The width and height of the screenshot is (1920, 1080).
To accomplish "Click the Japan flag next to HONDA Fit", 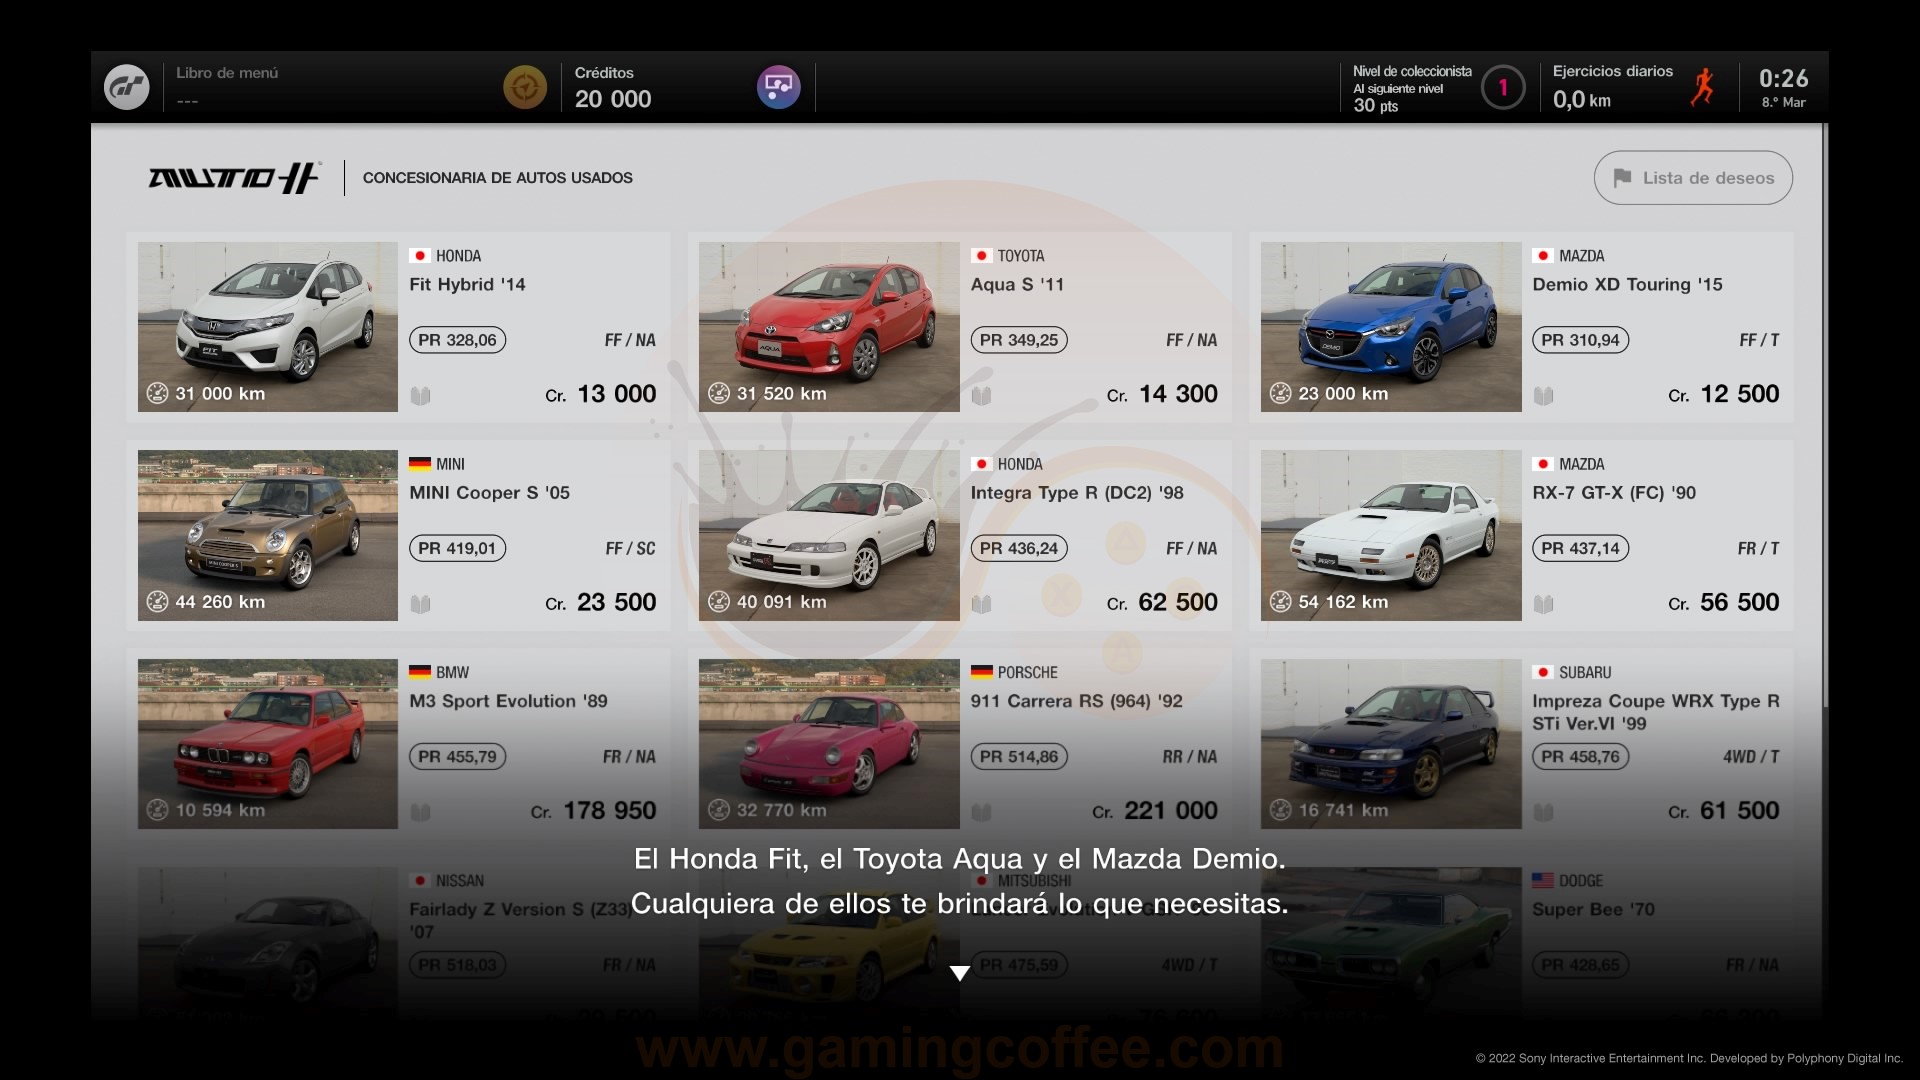I will 420,256.
